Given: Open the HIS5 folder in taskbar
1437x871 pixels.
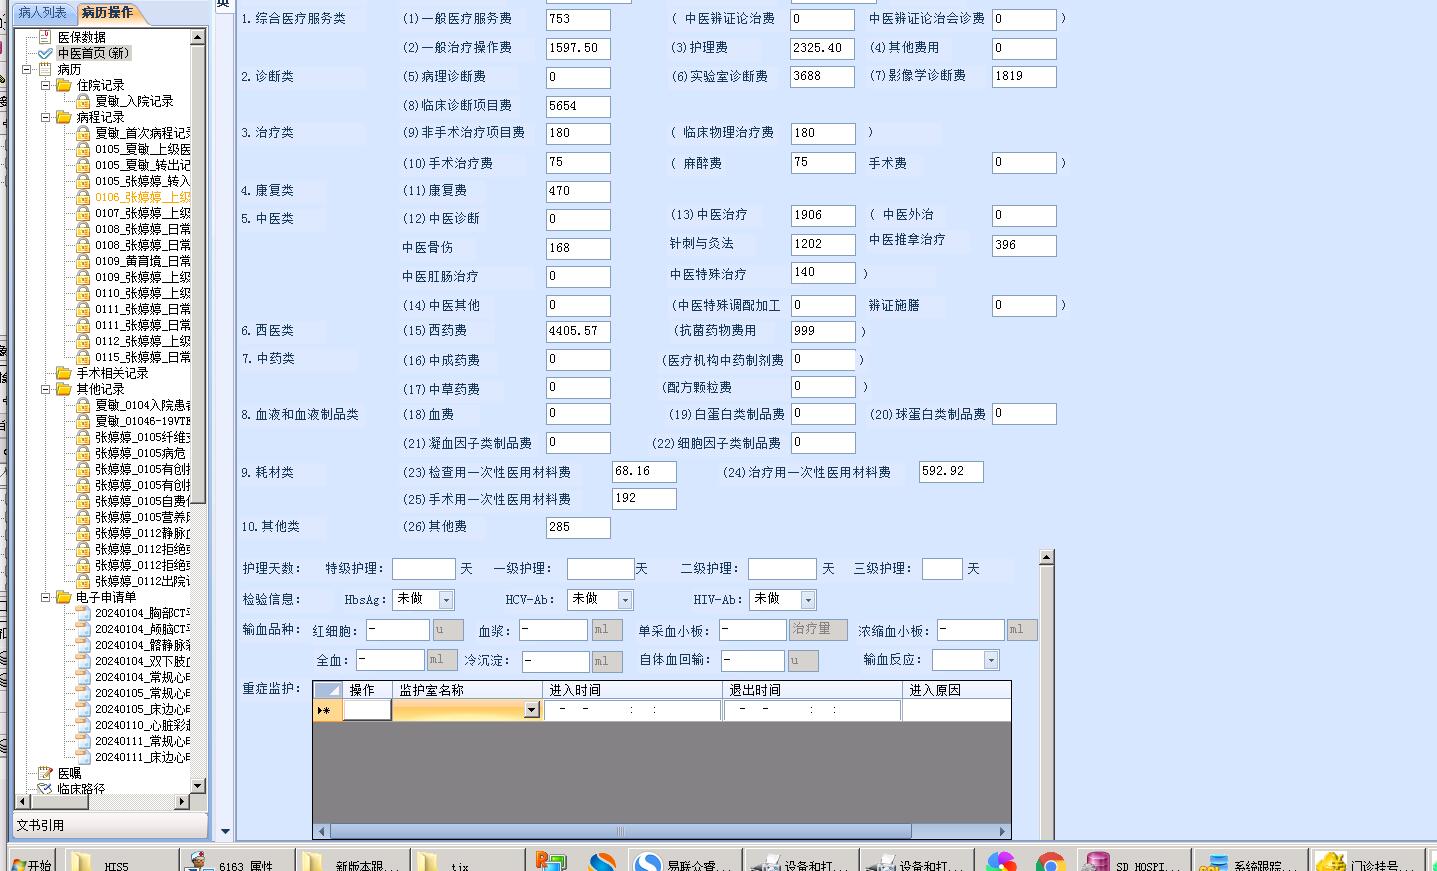Looking at the screenshot, I should coord(120,860).
